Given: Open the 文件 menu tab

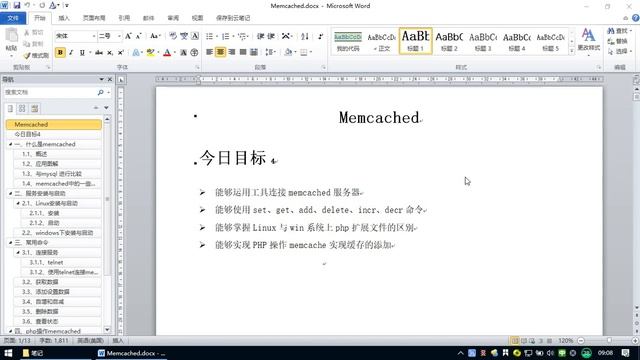Looking at the screenshot, I should click(13, 18).
